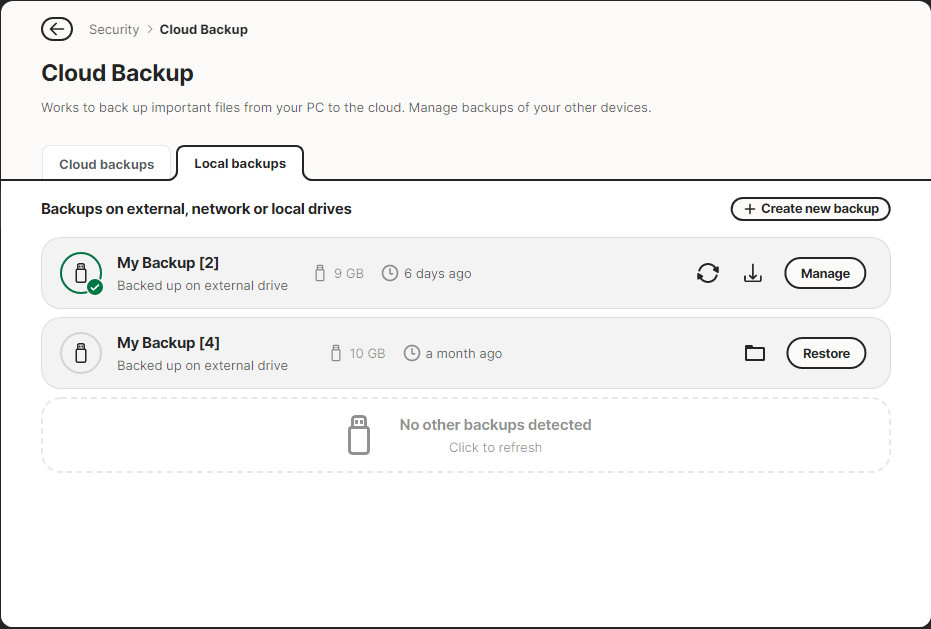Image resolution: width=931 pixels, height=629 pixels.
Task: Click the storage icon beside 10 GB
Action: (x=336, y=353)
